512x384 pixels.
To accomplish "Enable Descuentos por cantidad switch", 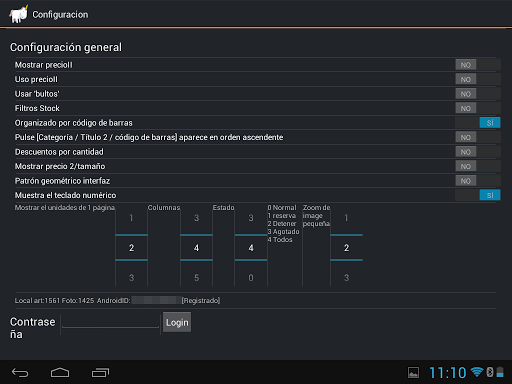I will pyautogui.click(x=478, y=152).
